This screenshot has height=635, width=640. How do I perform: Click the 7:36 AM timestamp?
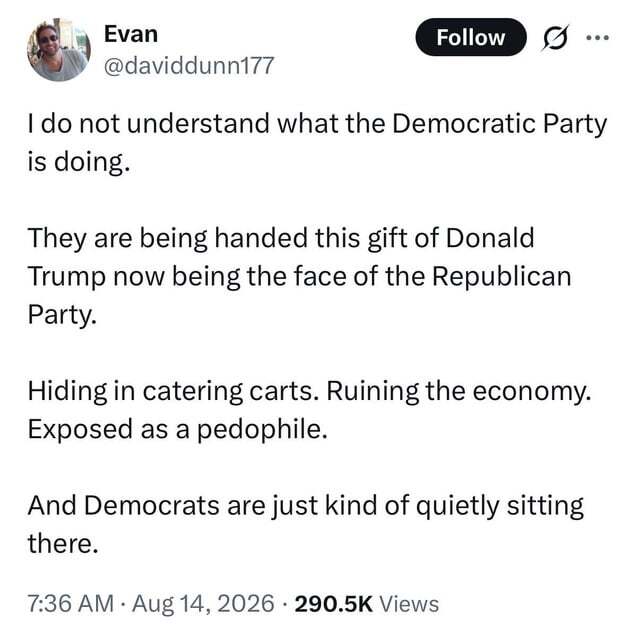pyautogui.click(x=71, y=604)
